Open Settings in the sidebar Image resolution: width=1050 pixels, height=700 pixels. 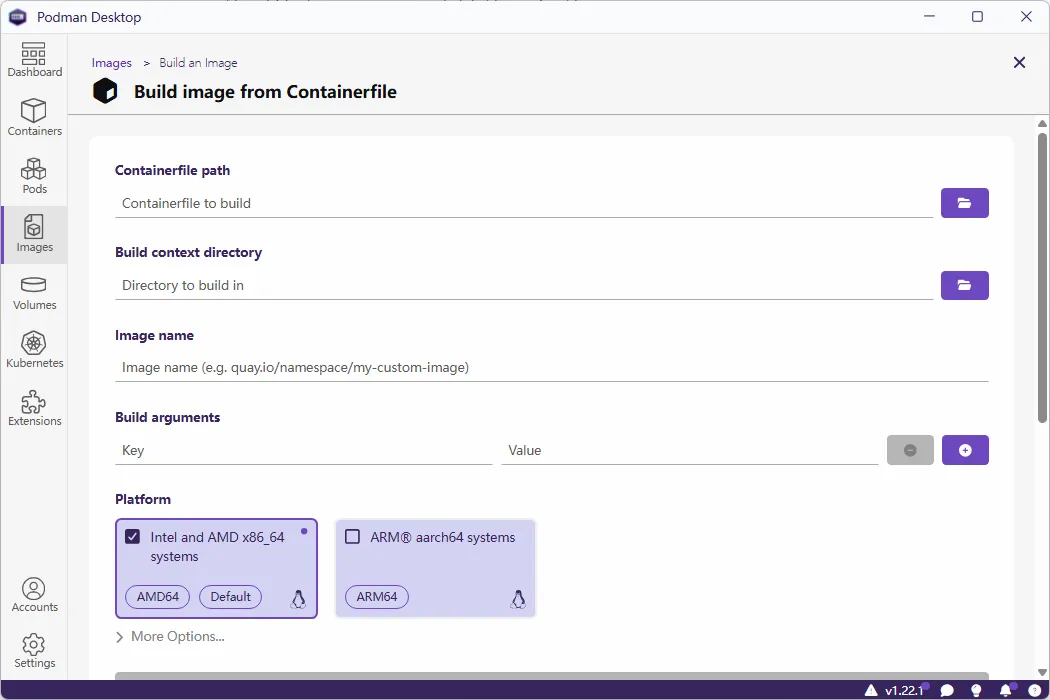coord(34,650)
